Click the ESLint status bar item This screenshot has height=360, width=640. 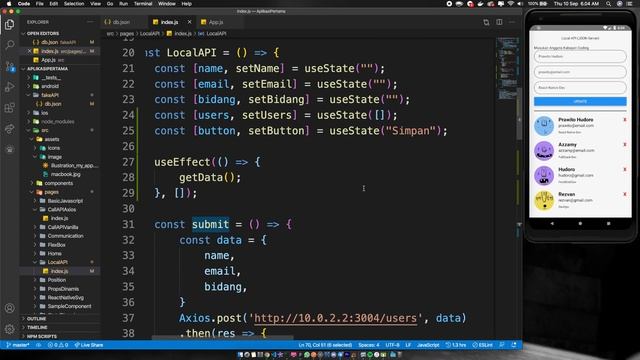pyautogui.click(x=482, y=345)
